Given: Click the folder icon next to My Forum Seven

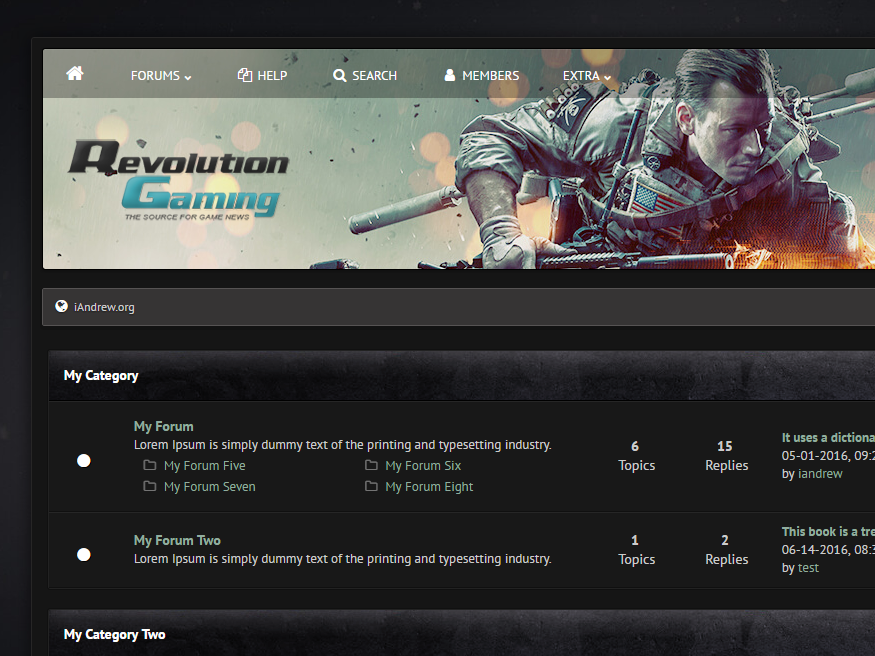Looking at the screenshot, I should click(148, 486).
